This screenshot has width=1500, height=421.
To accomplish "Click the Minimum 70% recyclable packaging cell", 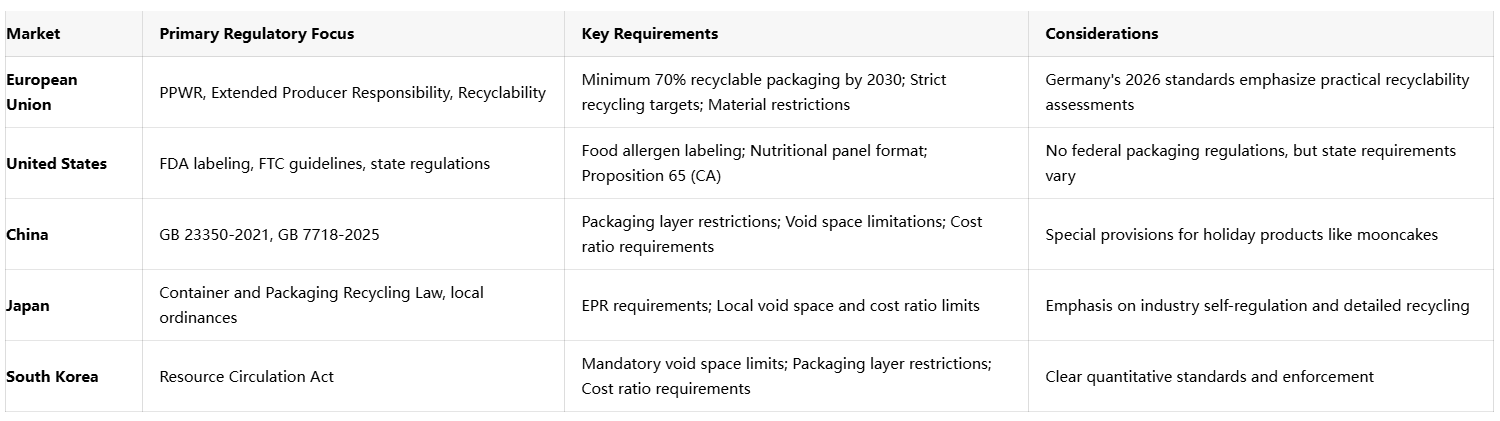I will tap(763, 92).
